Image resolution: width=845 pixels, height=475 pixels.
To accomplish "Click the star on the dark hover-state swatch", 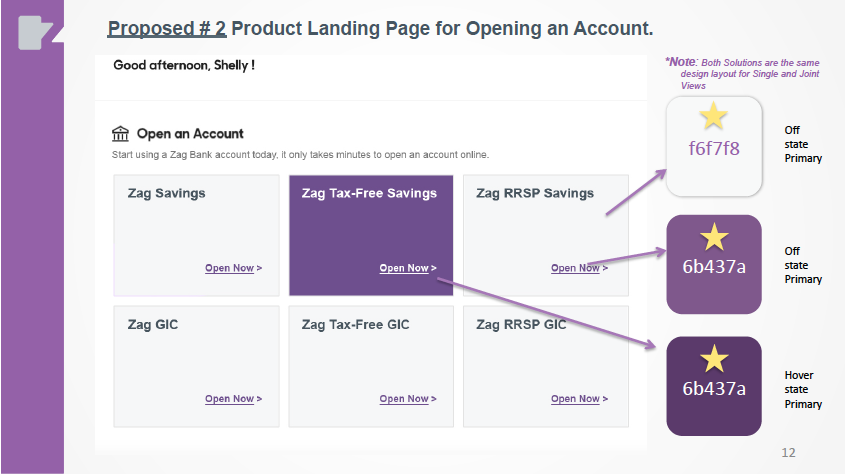I will coord(714,359).
